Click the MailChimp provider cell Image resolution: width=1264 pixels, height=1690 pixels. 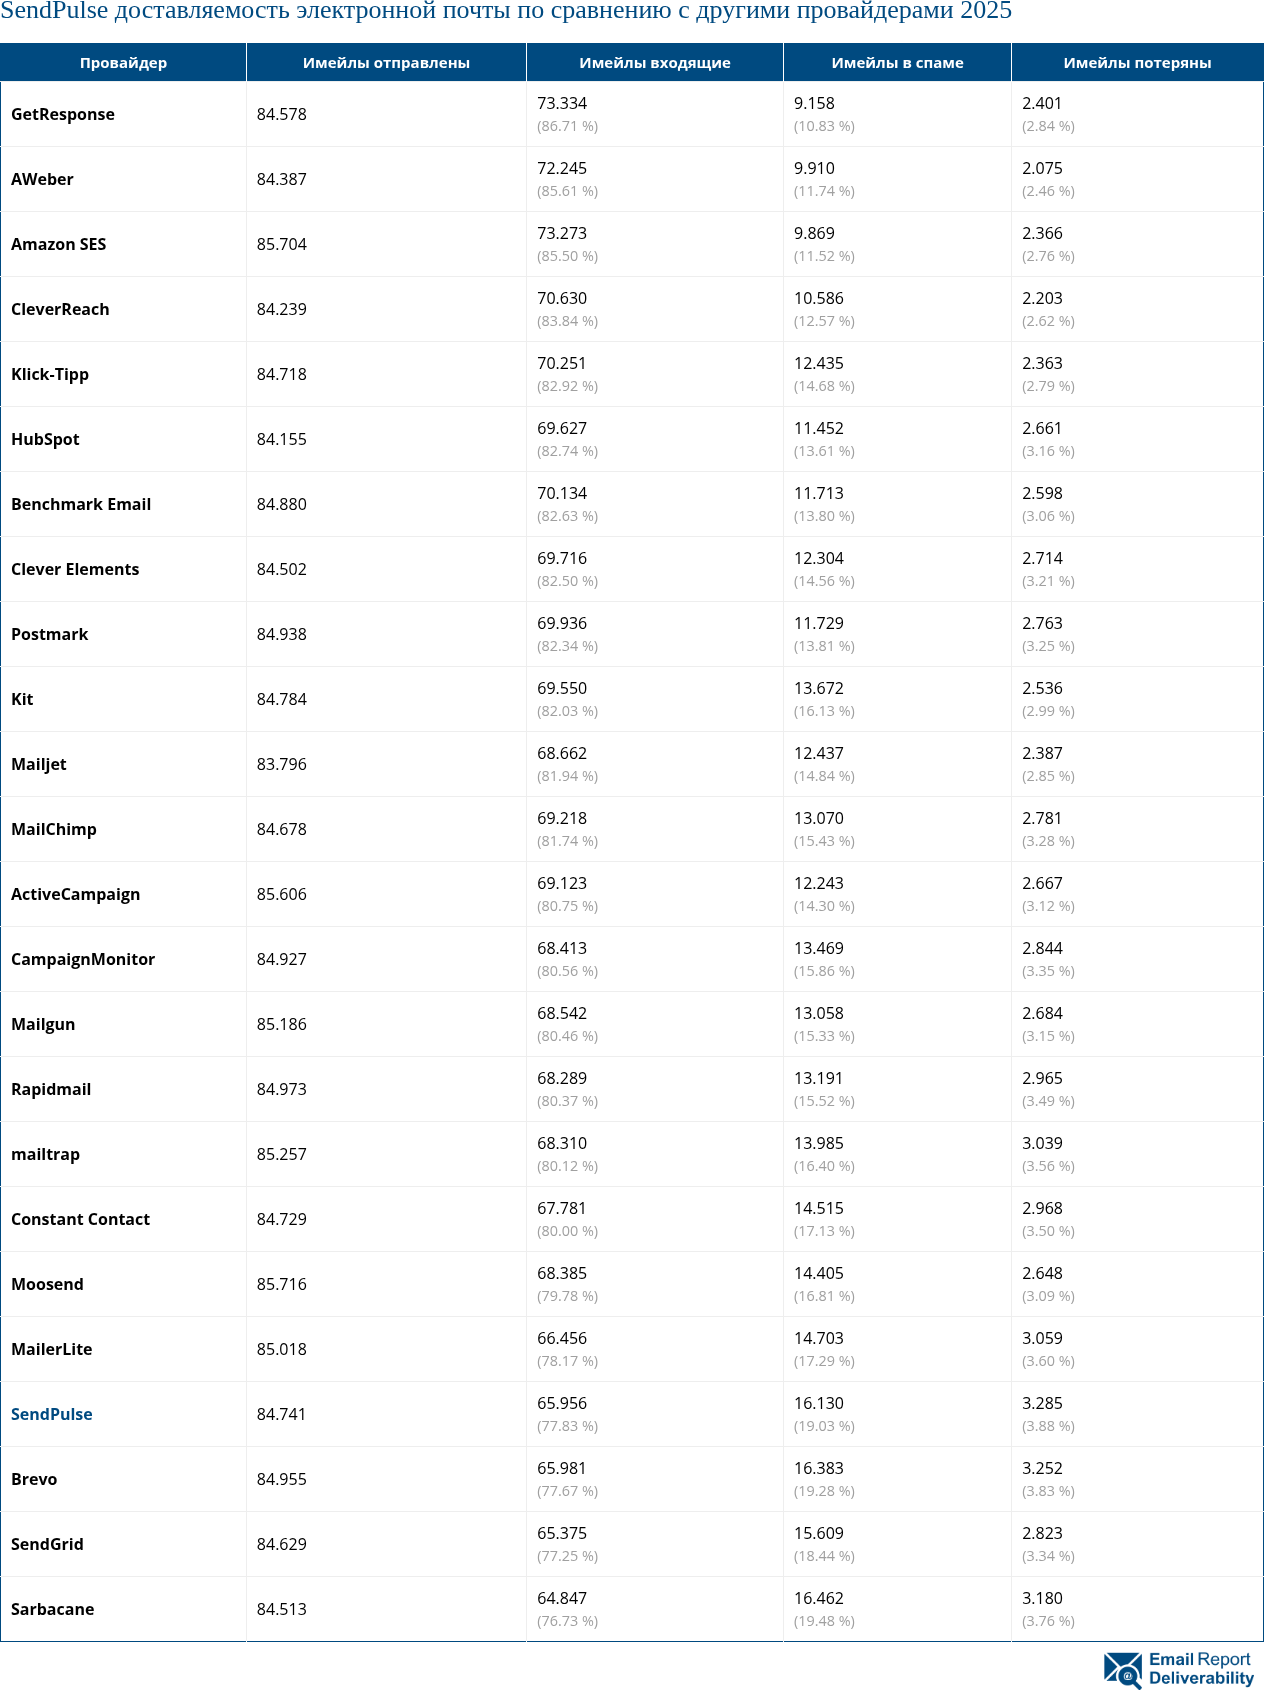54,829
